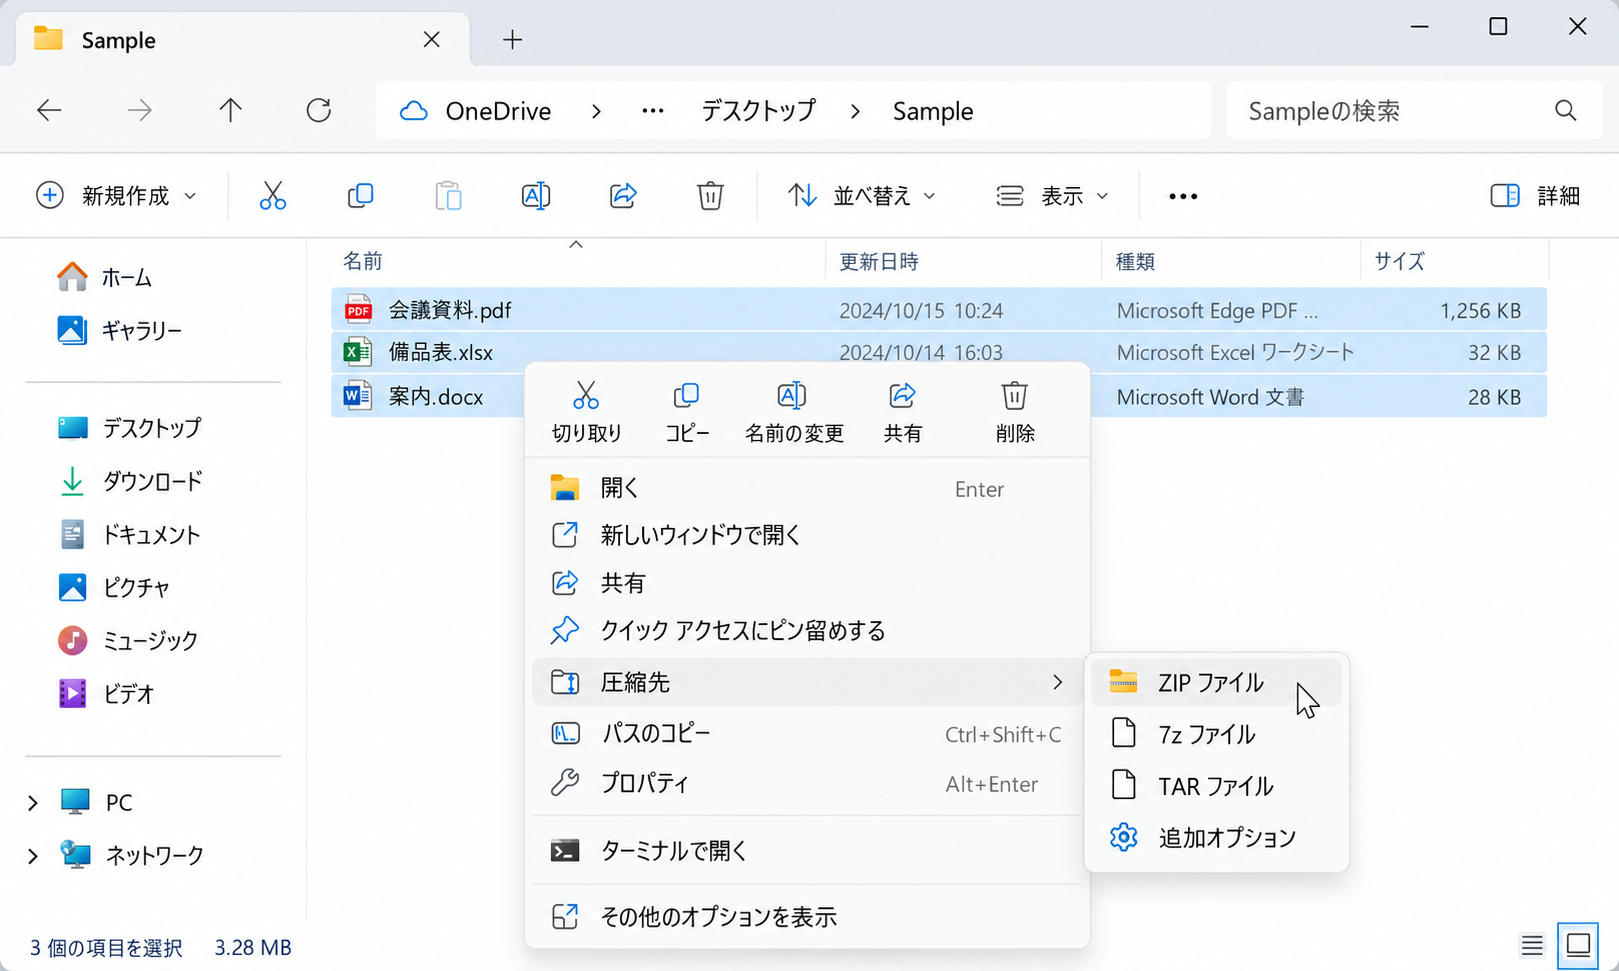Switch to large thumbnails view in status bar
Image resolution: width=1619 pixels, height=971 pixels.
[1579, 945]
